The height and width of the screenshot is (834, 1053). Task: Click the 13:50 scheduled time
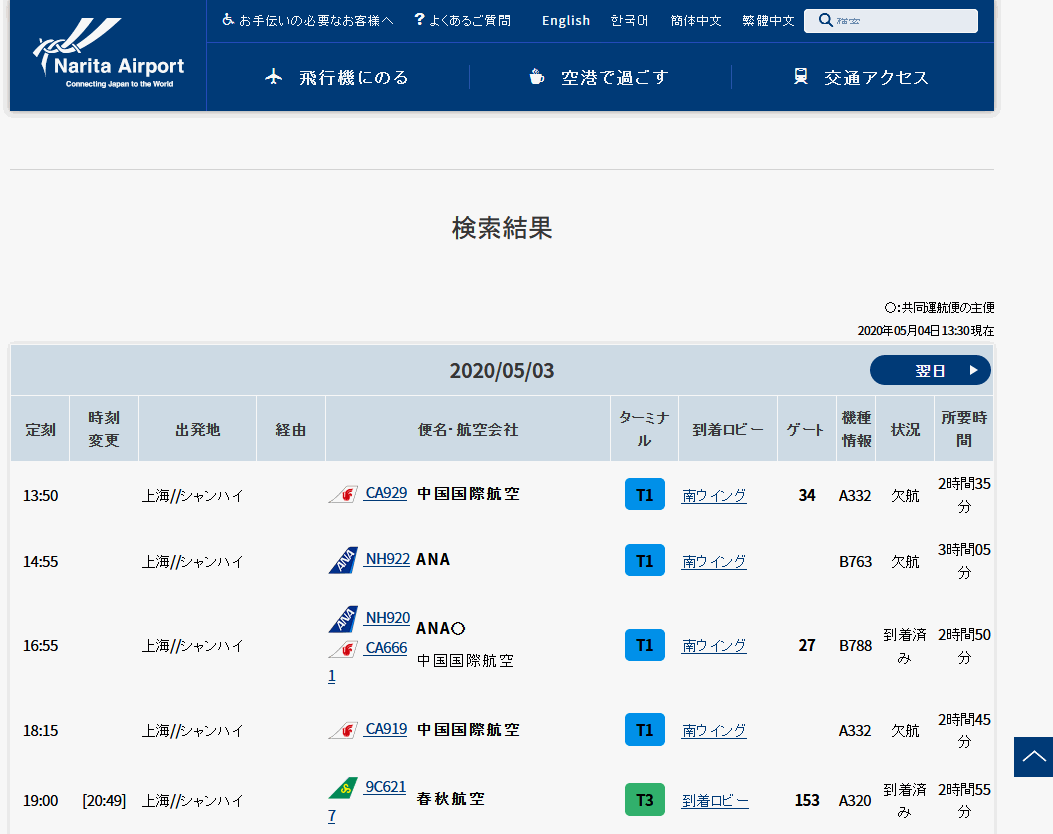tap(40, 496)
